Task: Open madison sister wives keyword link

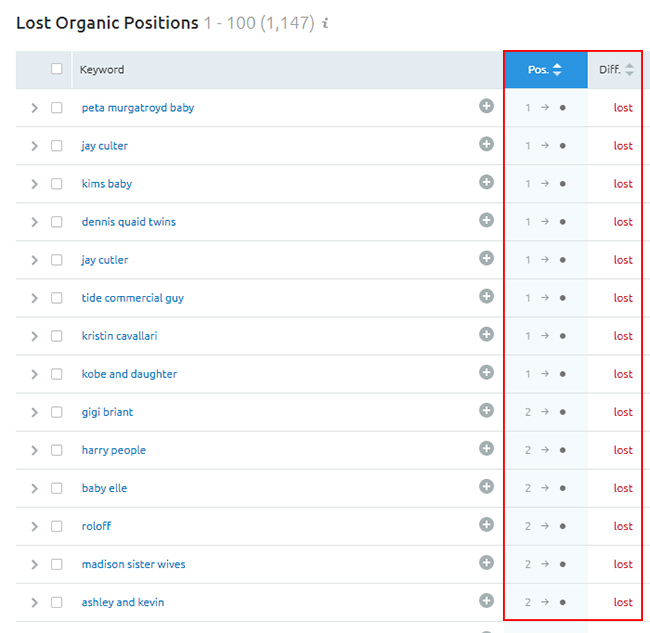Action: coord(133,564)
